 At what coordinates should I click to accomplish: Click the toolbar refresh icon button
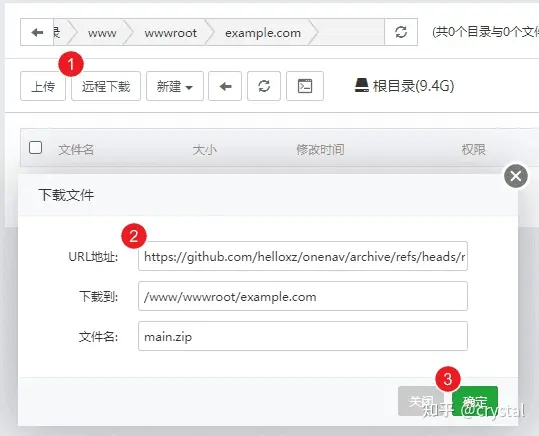click(264, 86)
